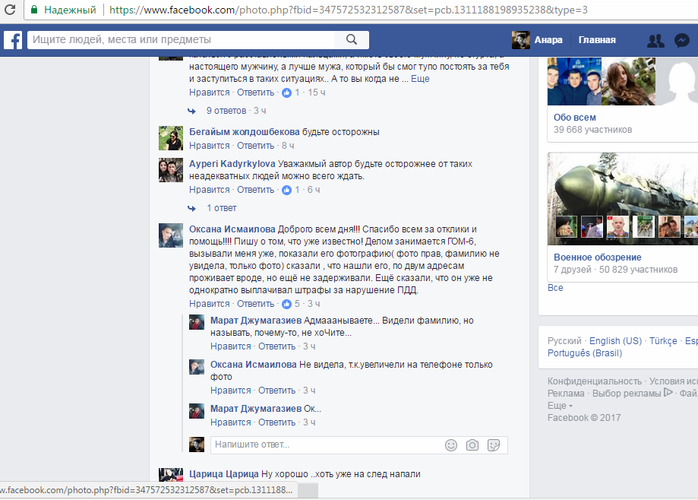This screenshot has width=698, height=500.
Task: Expand the 1 ответ reply thread
Action: [221, 208]
